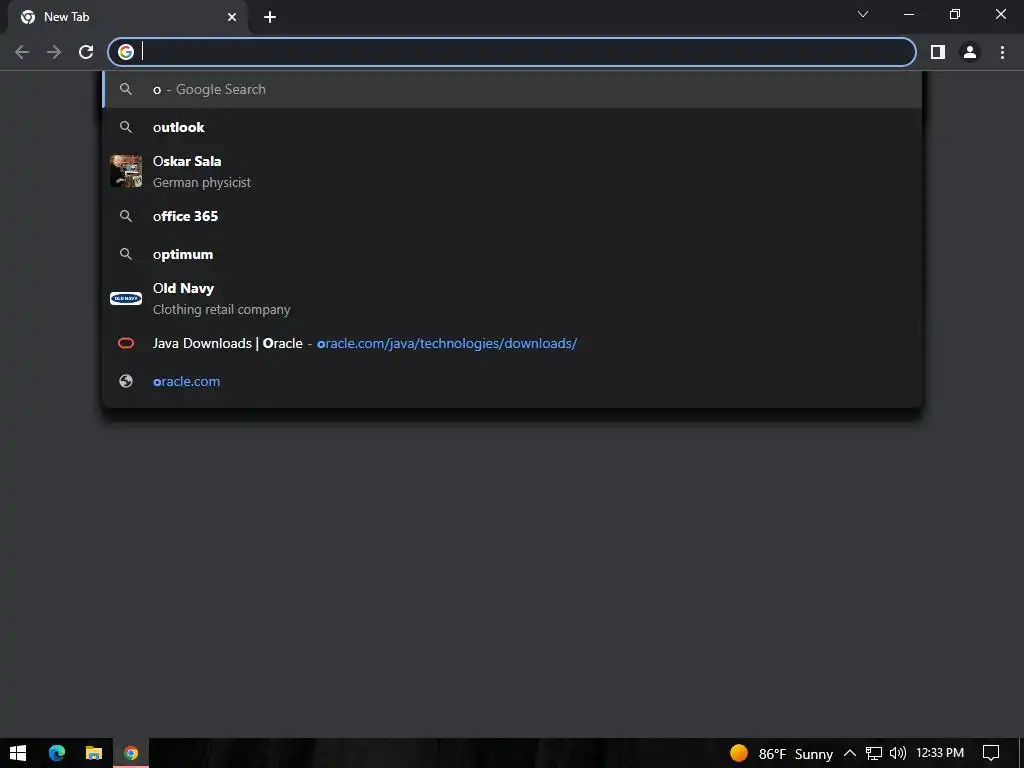The width and height of the screenshot is (1024, 768).
Task: Open File Explorer from taskbar
Action: click(94, 753)
